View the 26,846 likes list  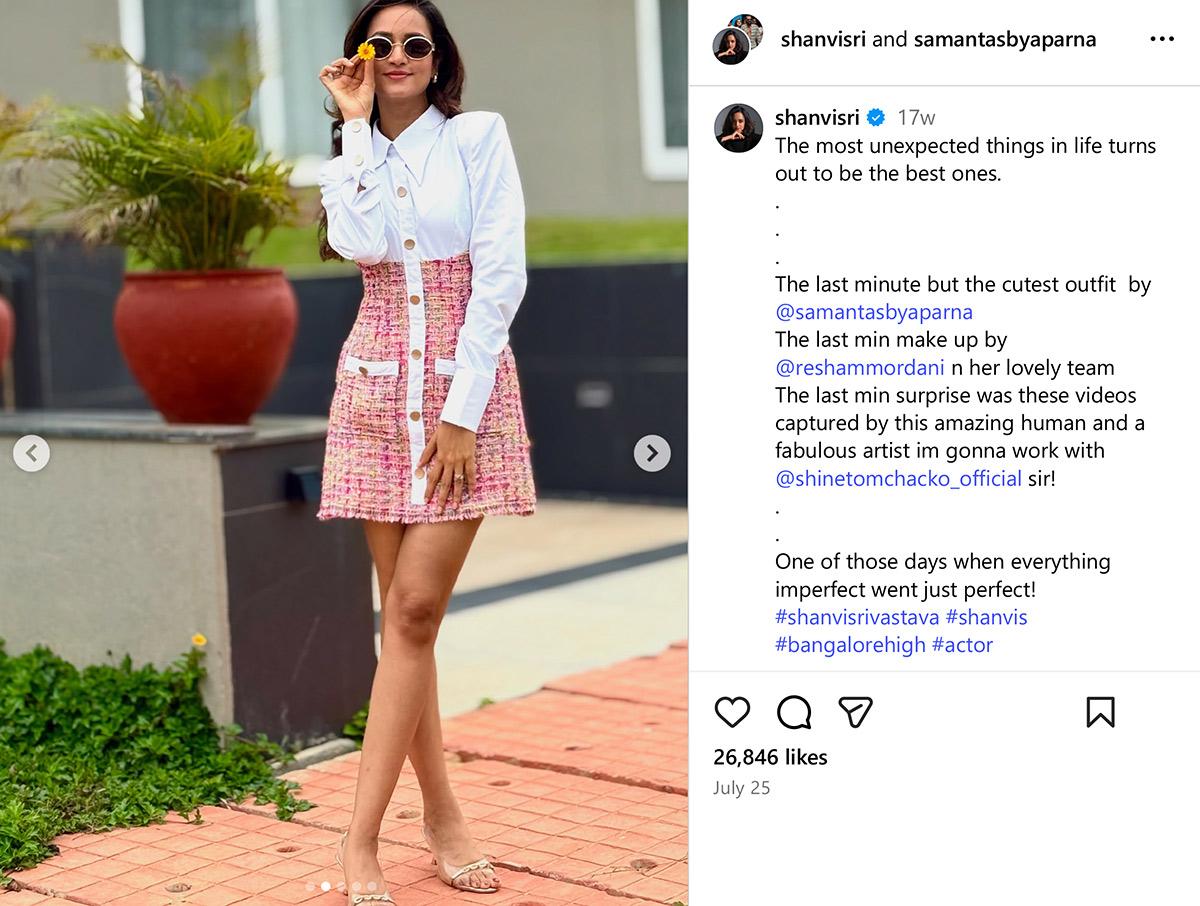pos(771,757)
